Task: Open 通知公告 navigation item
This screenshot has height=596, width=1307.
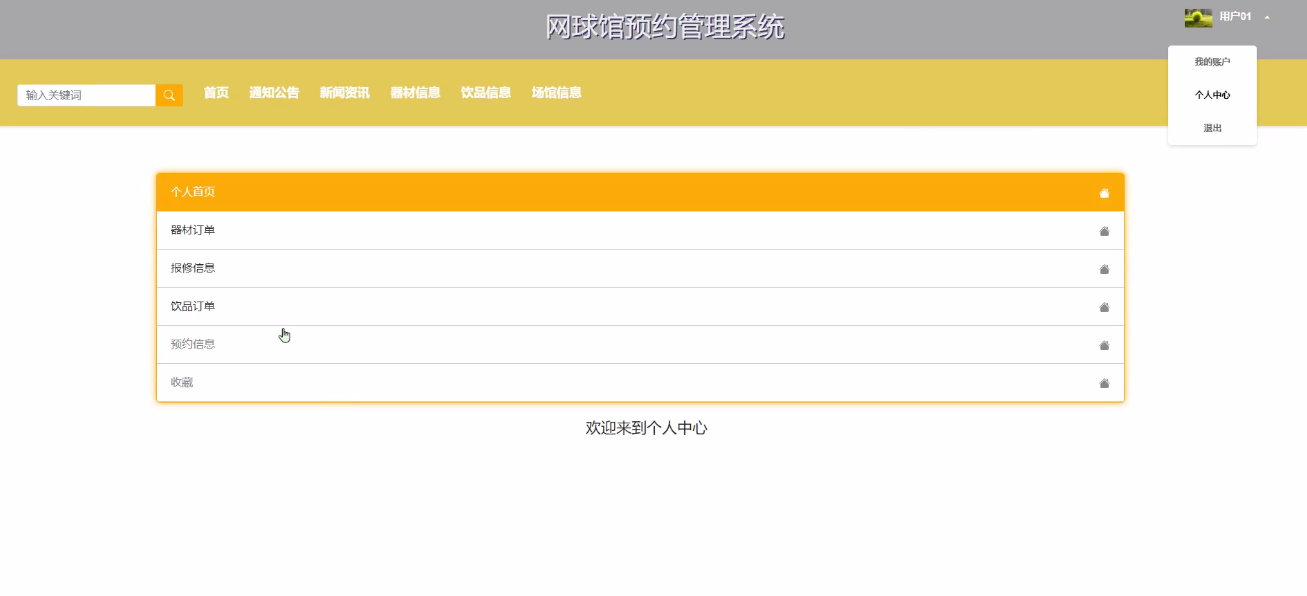Action: coord(274,93)
